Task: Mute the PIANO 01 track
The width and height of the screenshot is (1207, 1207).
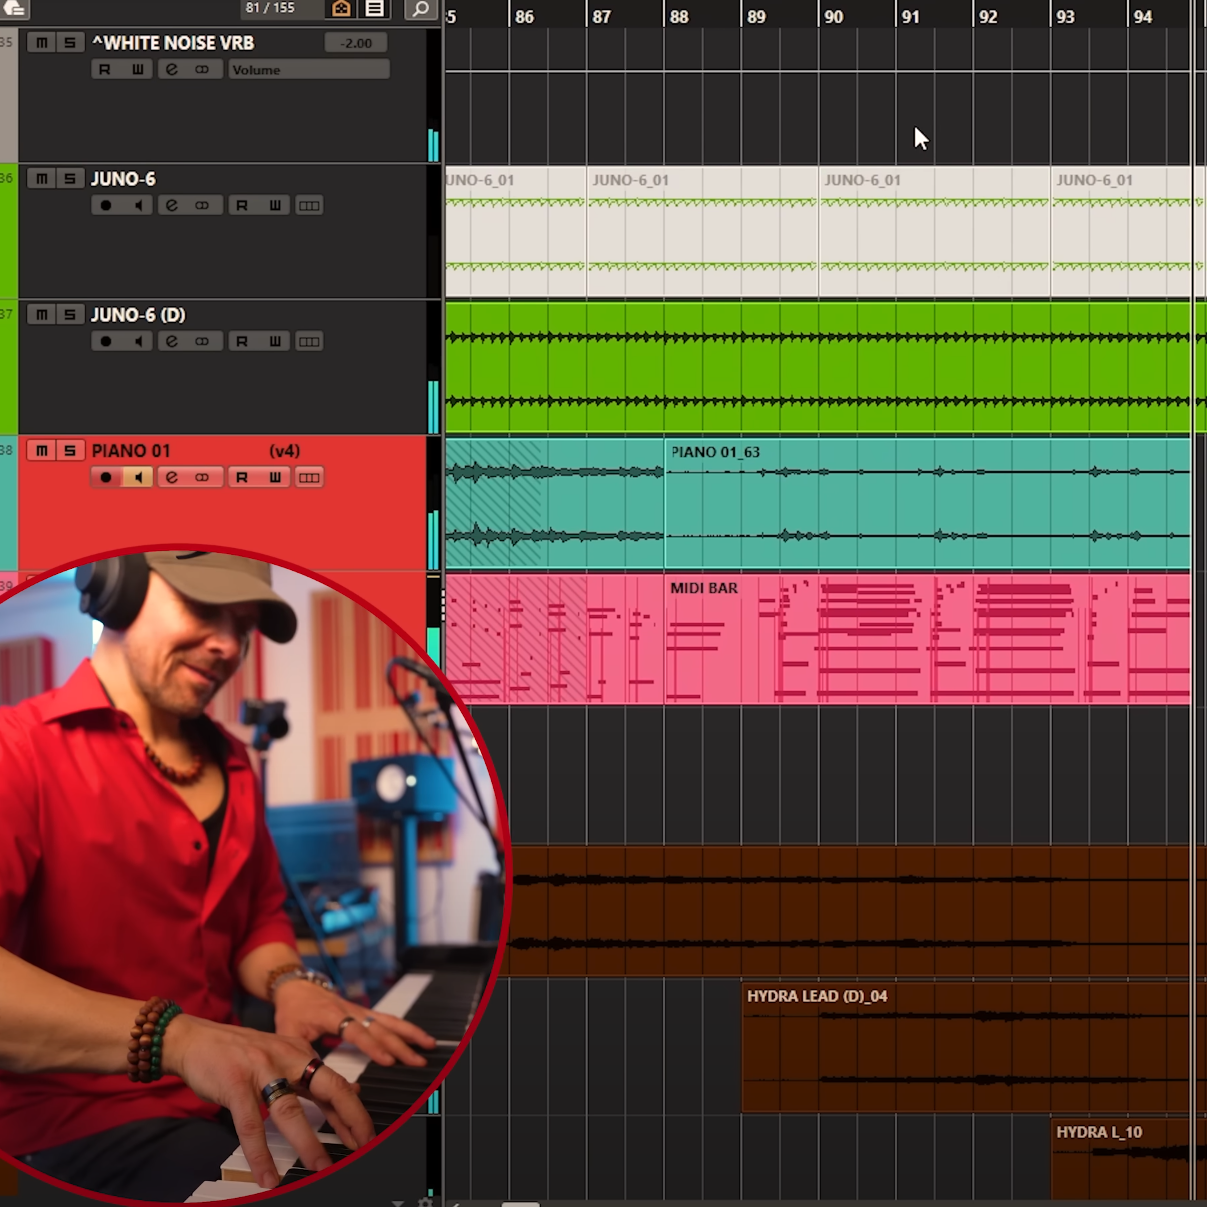Action: 41,451
